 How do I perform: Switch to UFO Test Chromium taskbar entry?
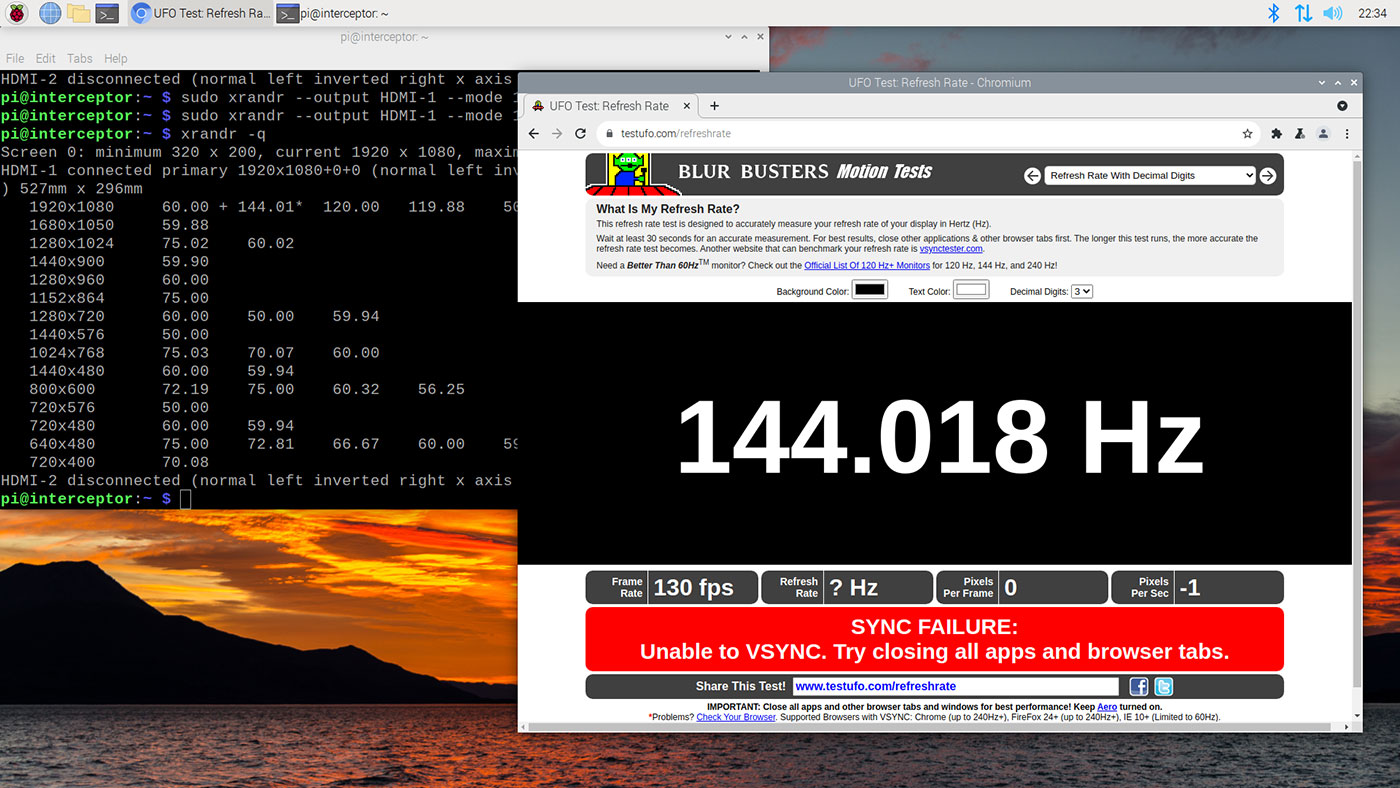click(x=201, y=13)
